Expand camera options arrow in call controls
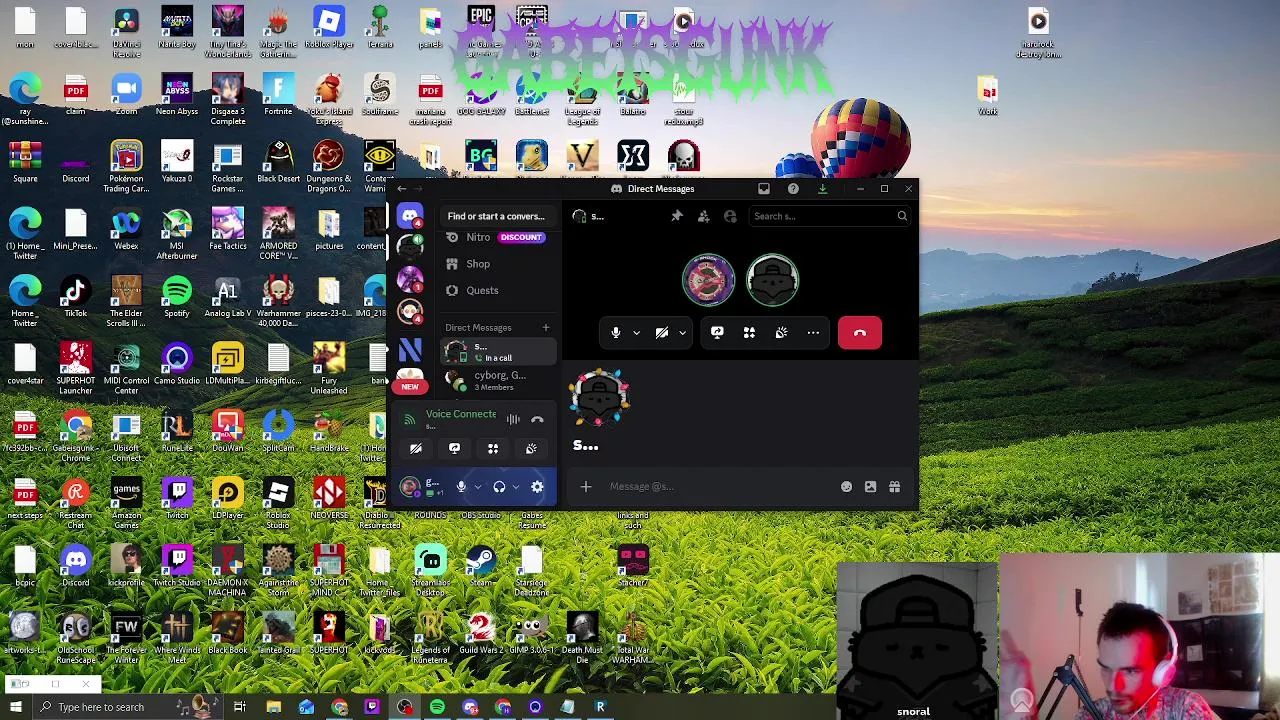Screen dimensions: 1280x720 tap(683, 333)
